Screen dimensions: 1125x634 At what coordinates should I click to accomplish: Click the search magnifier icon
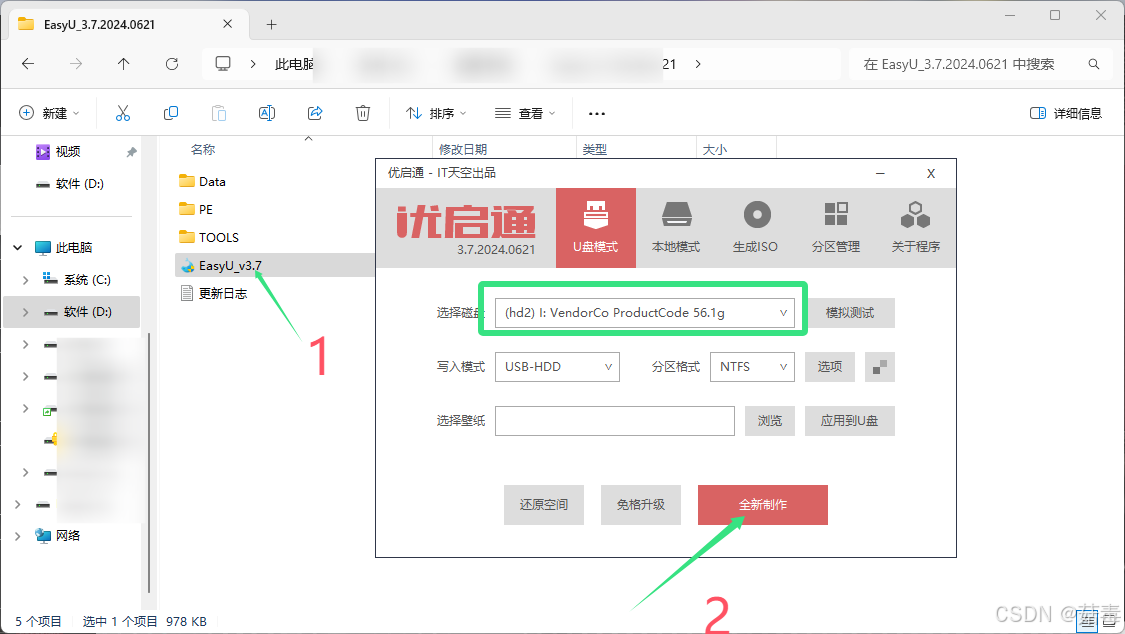pyautogui.click(x=1093, y=64)
